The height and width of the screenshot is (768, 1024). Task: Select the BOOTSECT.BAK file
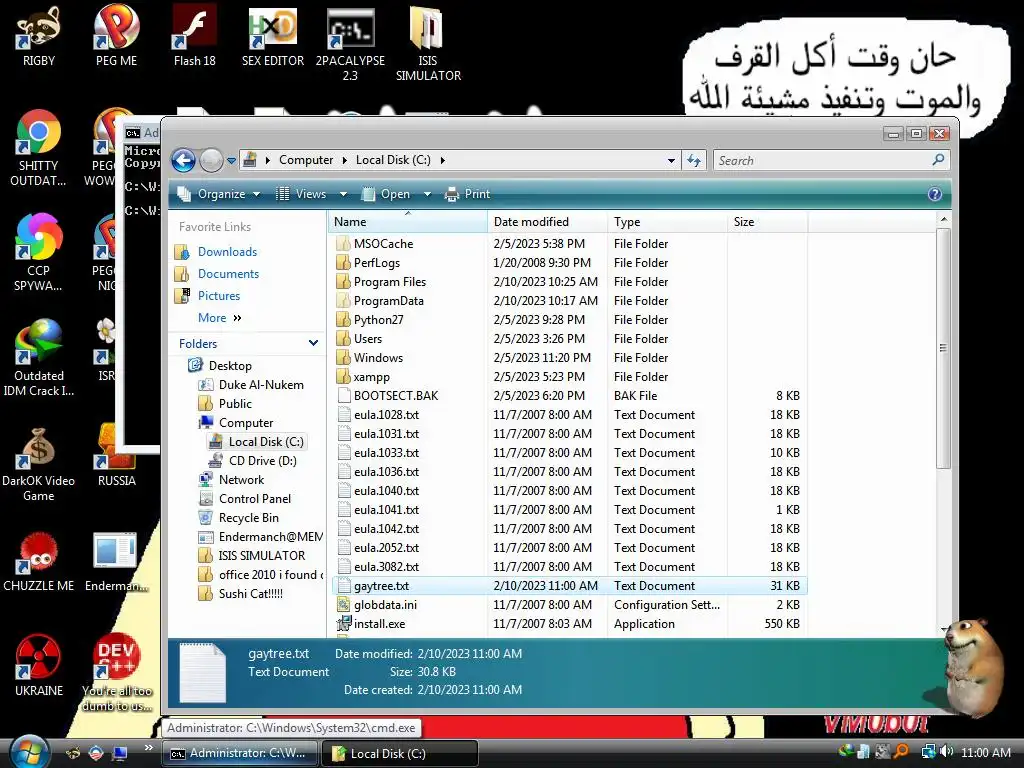396,396
